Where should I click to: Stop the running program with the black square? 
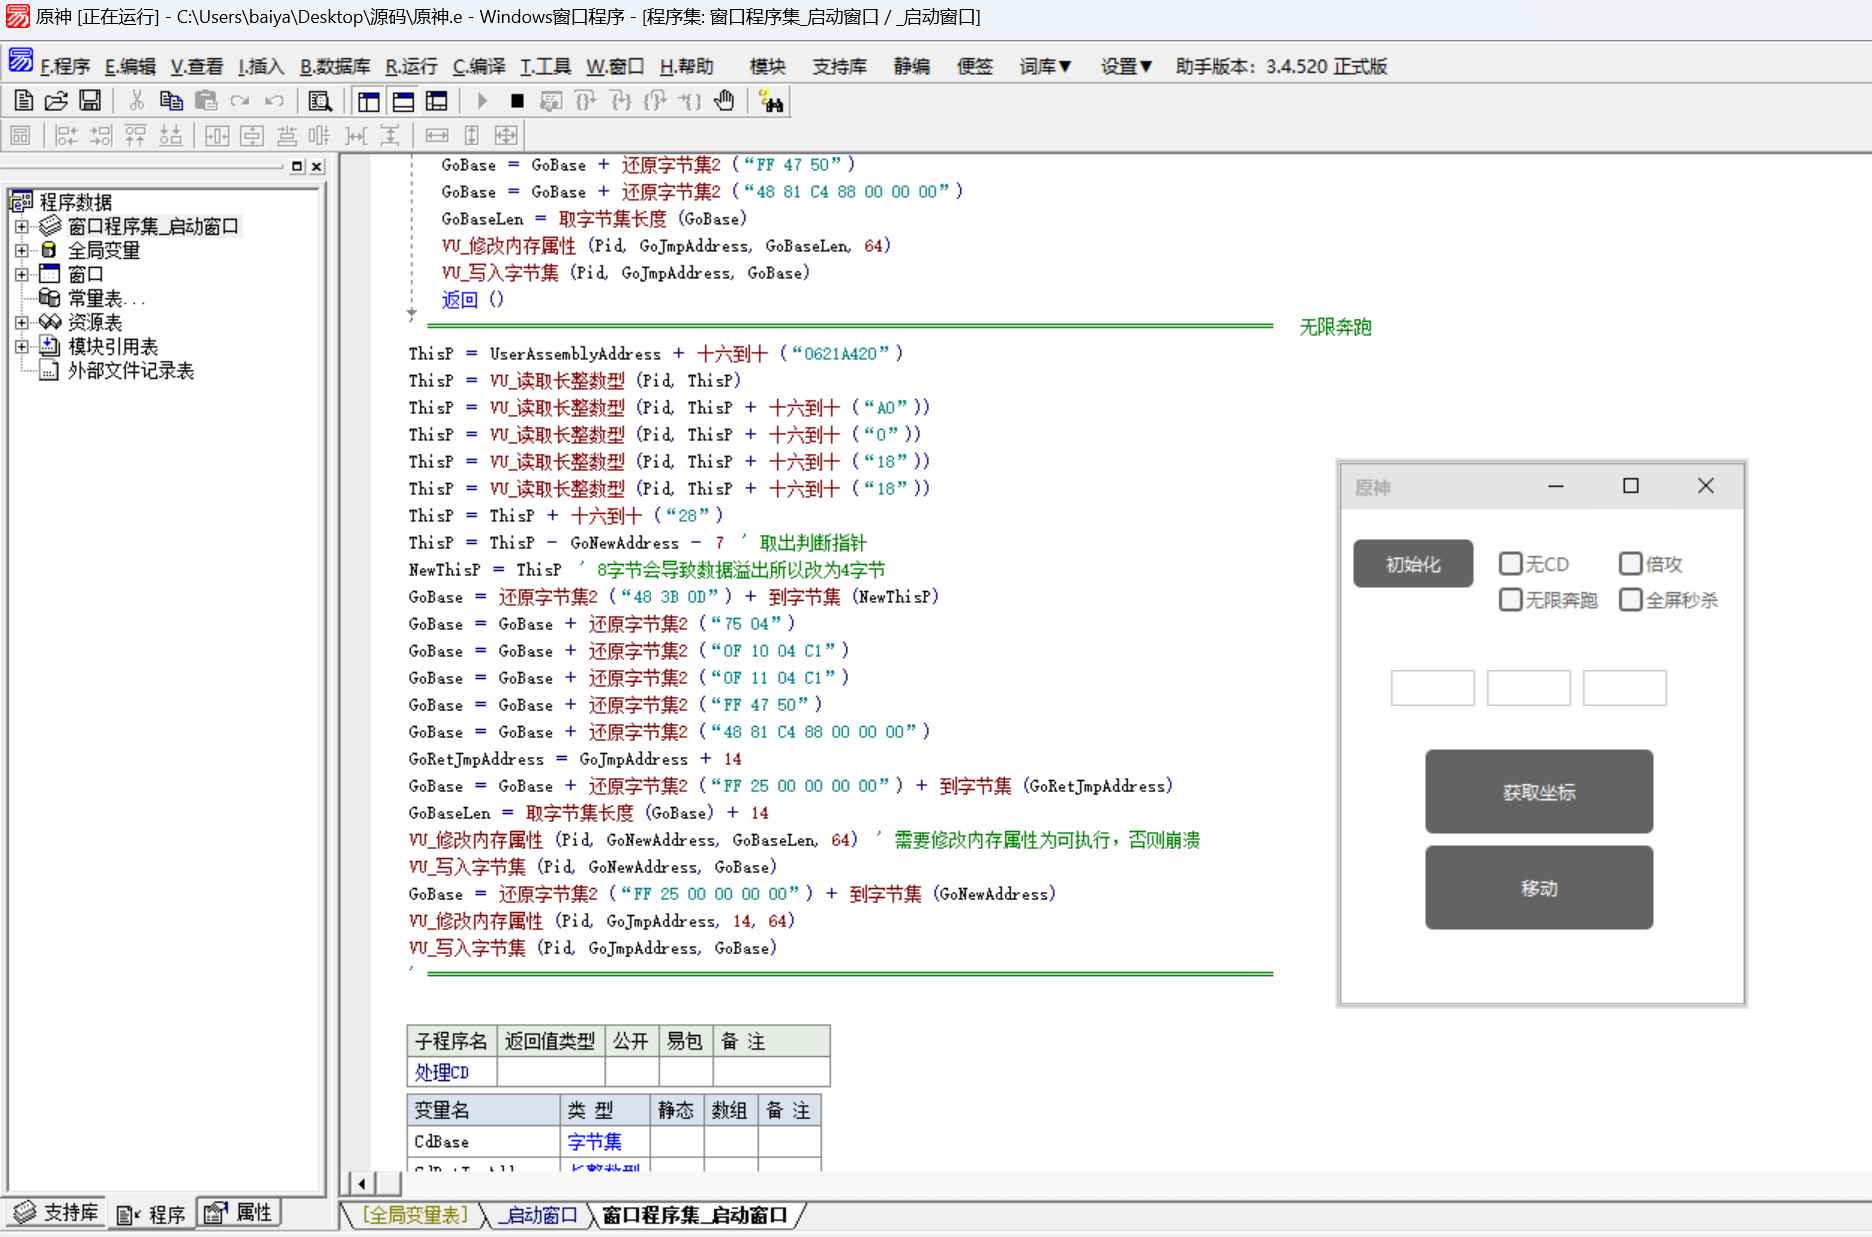point(517,101)
